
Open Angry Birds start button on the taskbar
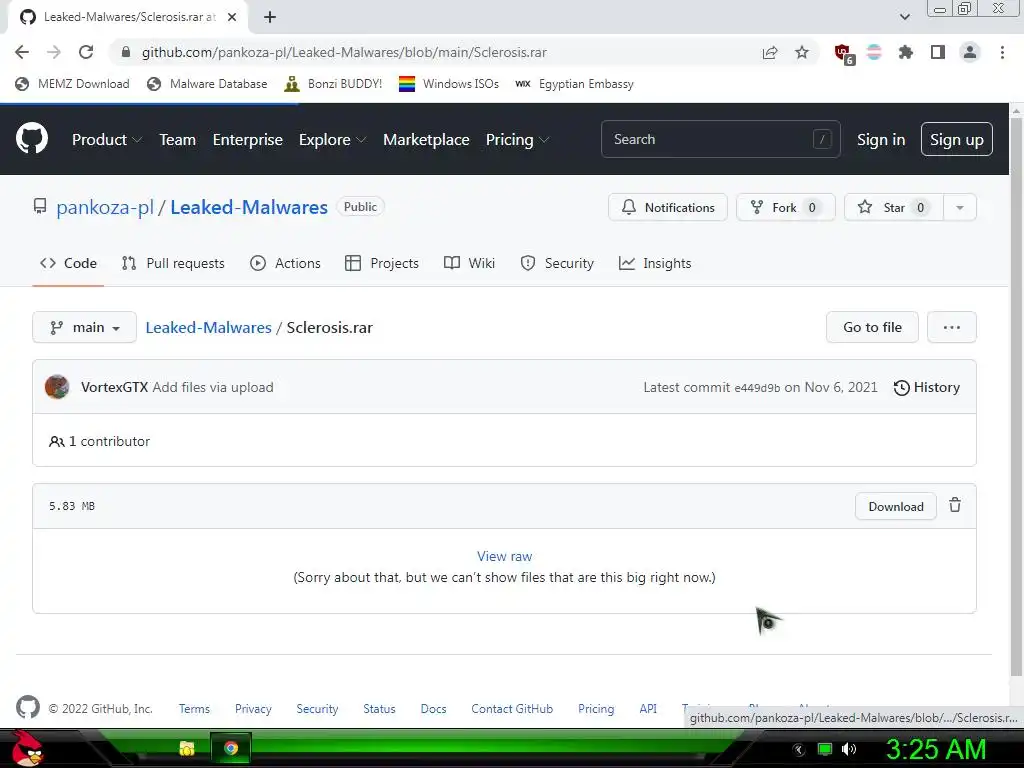(x=27, y=748)
